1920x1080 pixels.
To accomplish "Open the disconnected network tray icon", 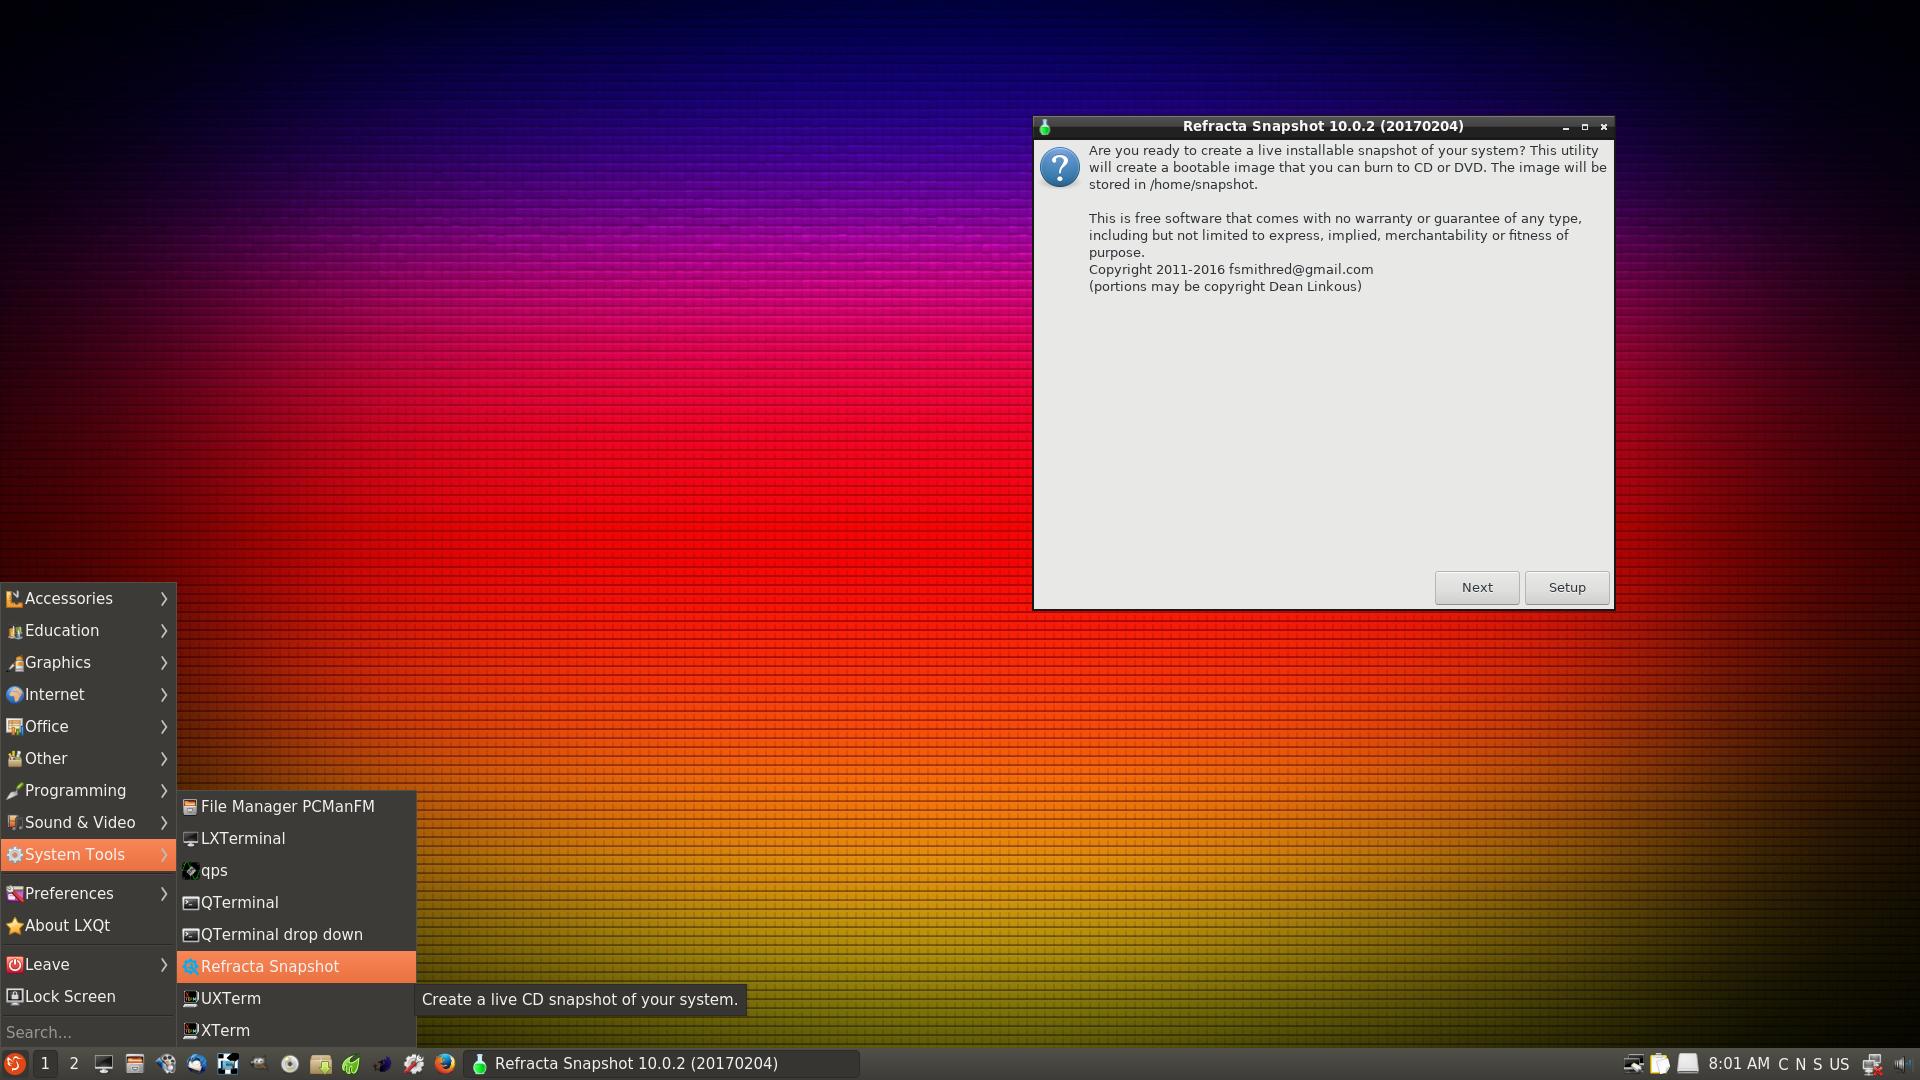I will coord(1872,1064).
